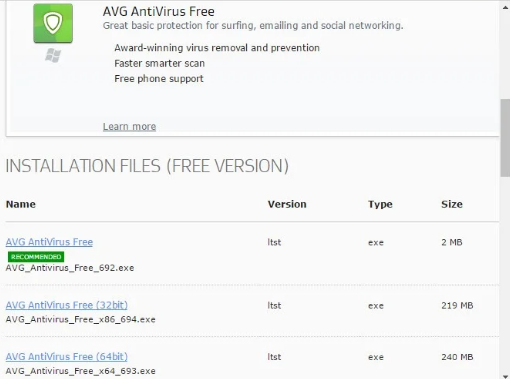Click exe type in the 64bit row
The width and height of the screenshot is (510, 379).
coord(376,357)
